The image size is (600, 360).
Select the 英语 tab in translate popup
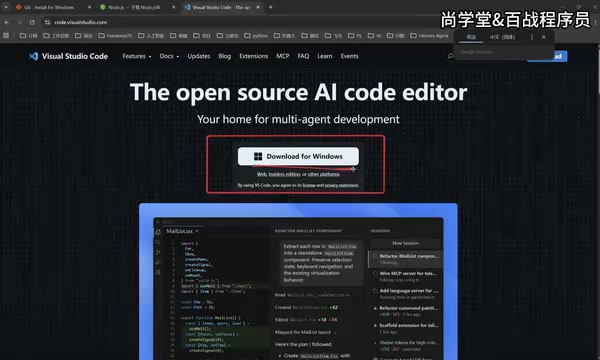pos(471,37)
